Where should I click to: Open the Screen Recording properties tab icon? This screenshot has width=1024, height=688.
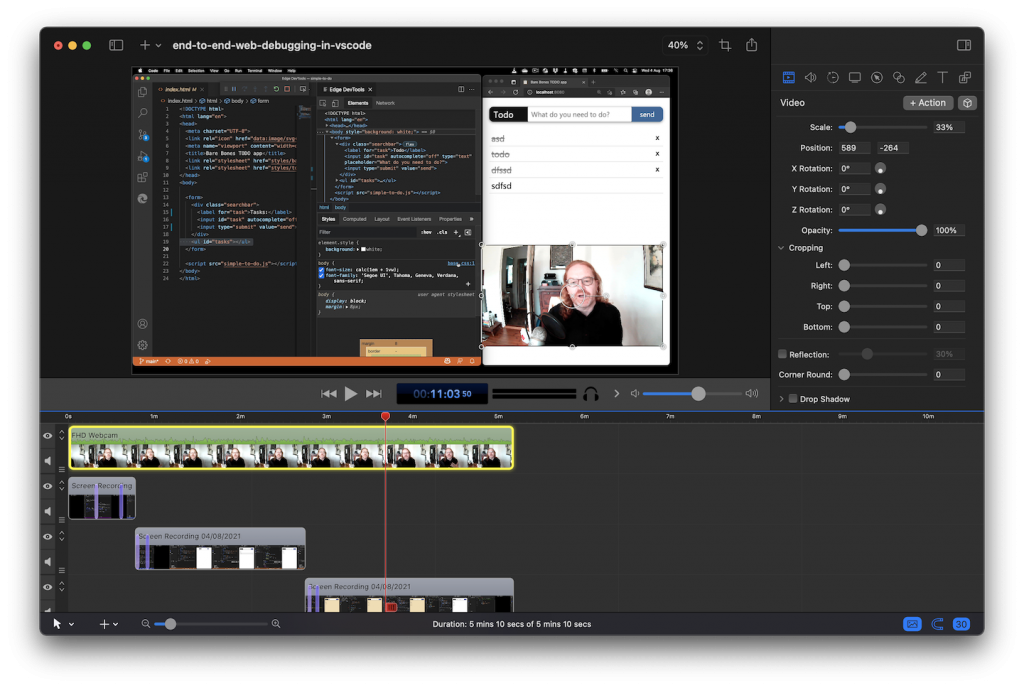pyautogui.click(x=854, y=78)
